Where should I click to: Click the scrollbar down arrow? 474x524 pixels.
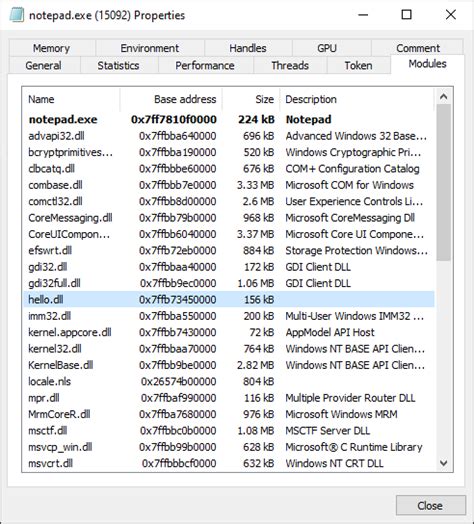[444, 463]
